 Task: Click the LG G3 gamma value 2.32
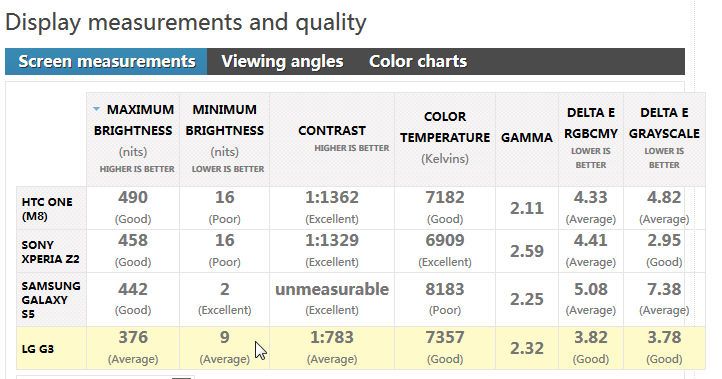tap(527, 348)
